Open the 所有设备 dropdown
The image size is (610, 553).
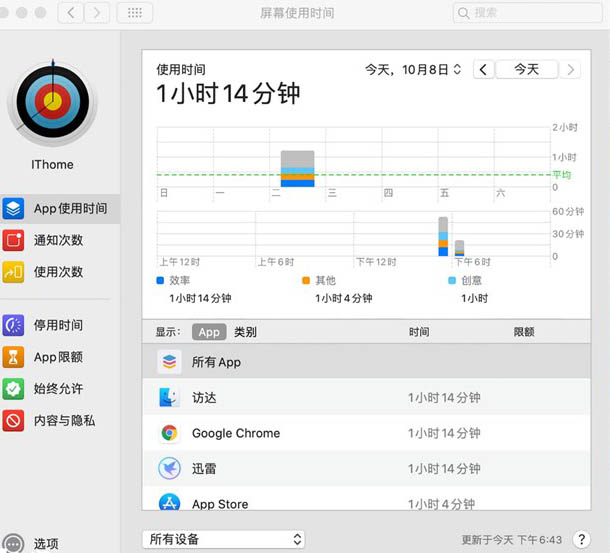[223, 539]
